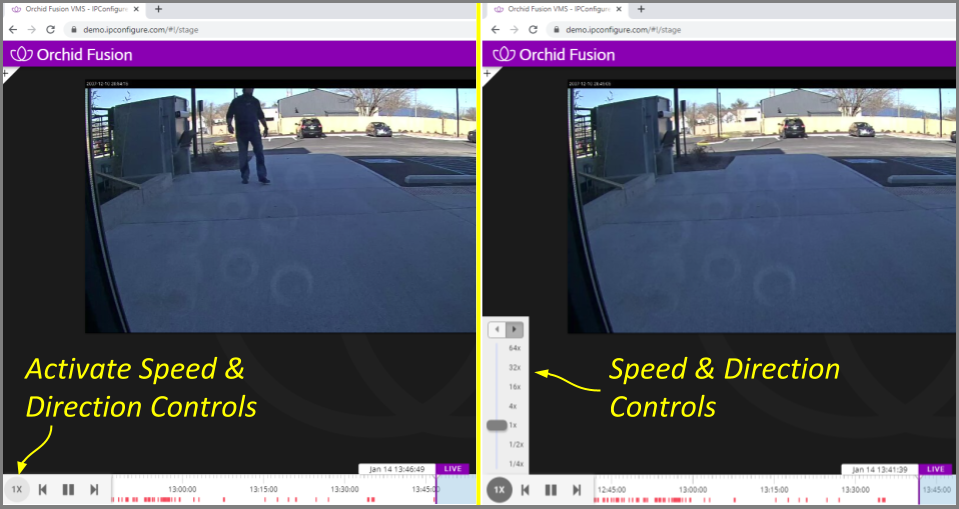The height and width of the screenshot is (509, 959).
Task: Click the left camera video with walking man
Action: pos(280,206)
